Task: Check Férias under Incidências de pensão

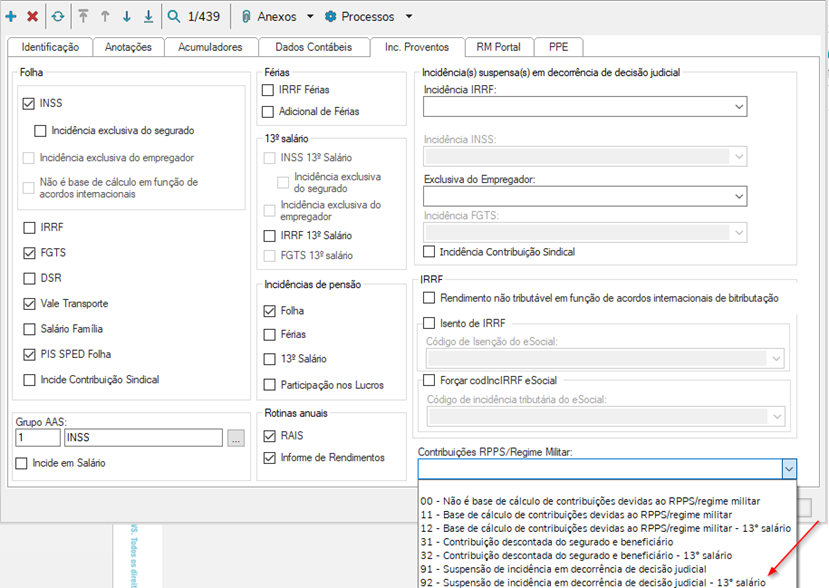Action: (269, 335)
